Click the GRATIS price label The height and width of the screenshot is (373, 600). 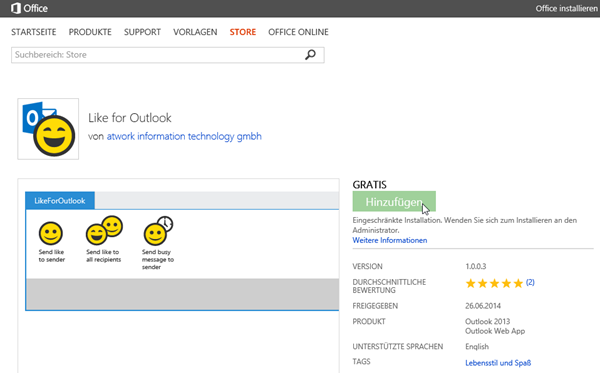[370, 185]
